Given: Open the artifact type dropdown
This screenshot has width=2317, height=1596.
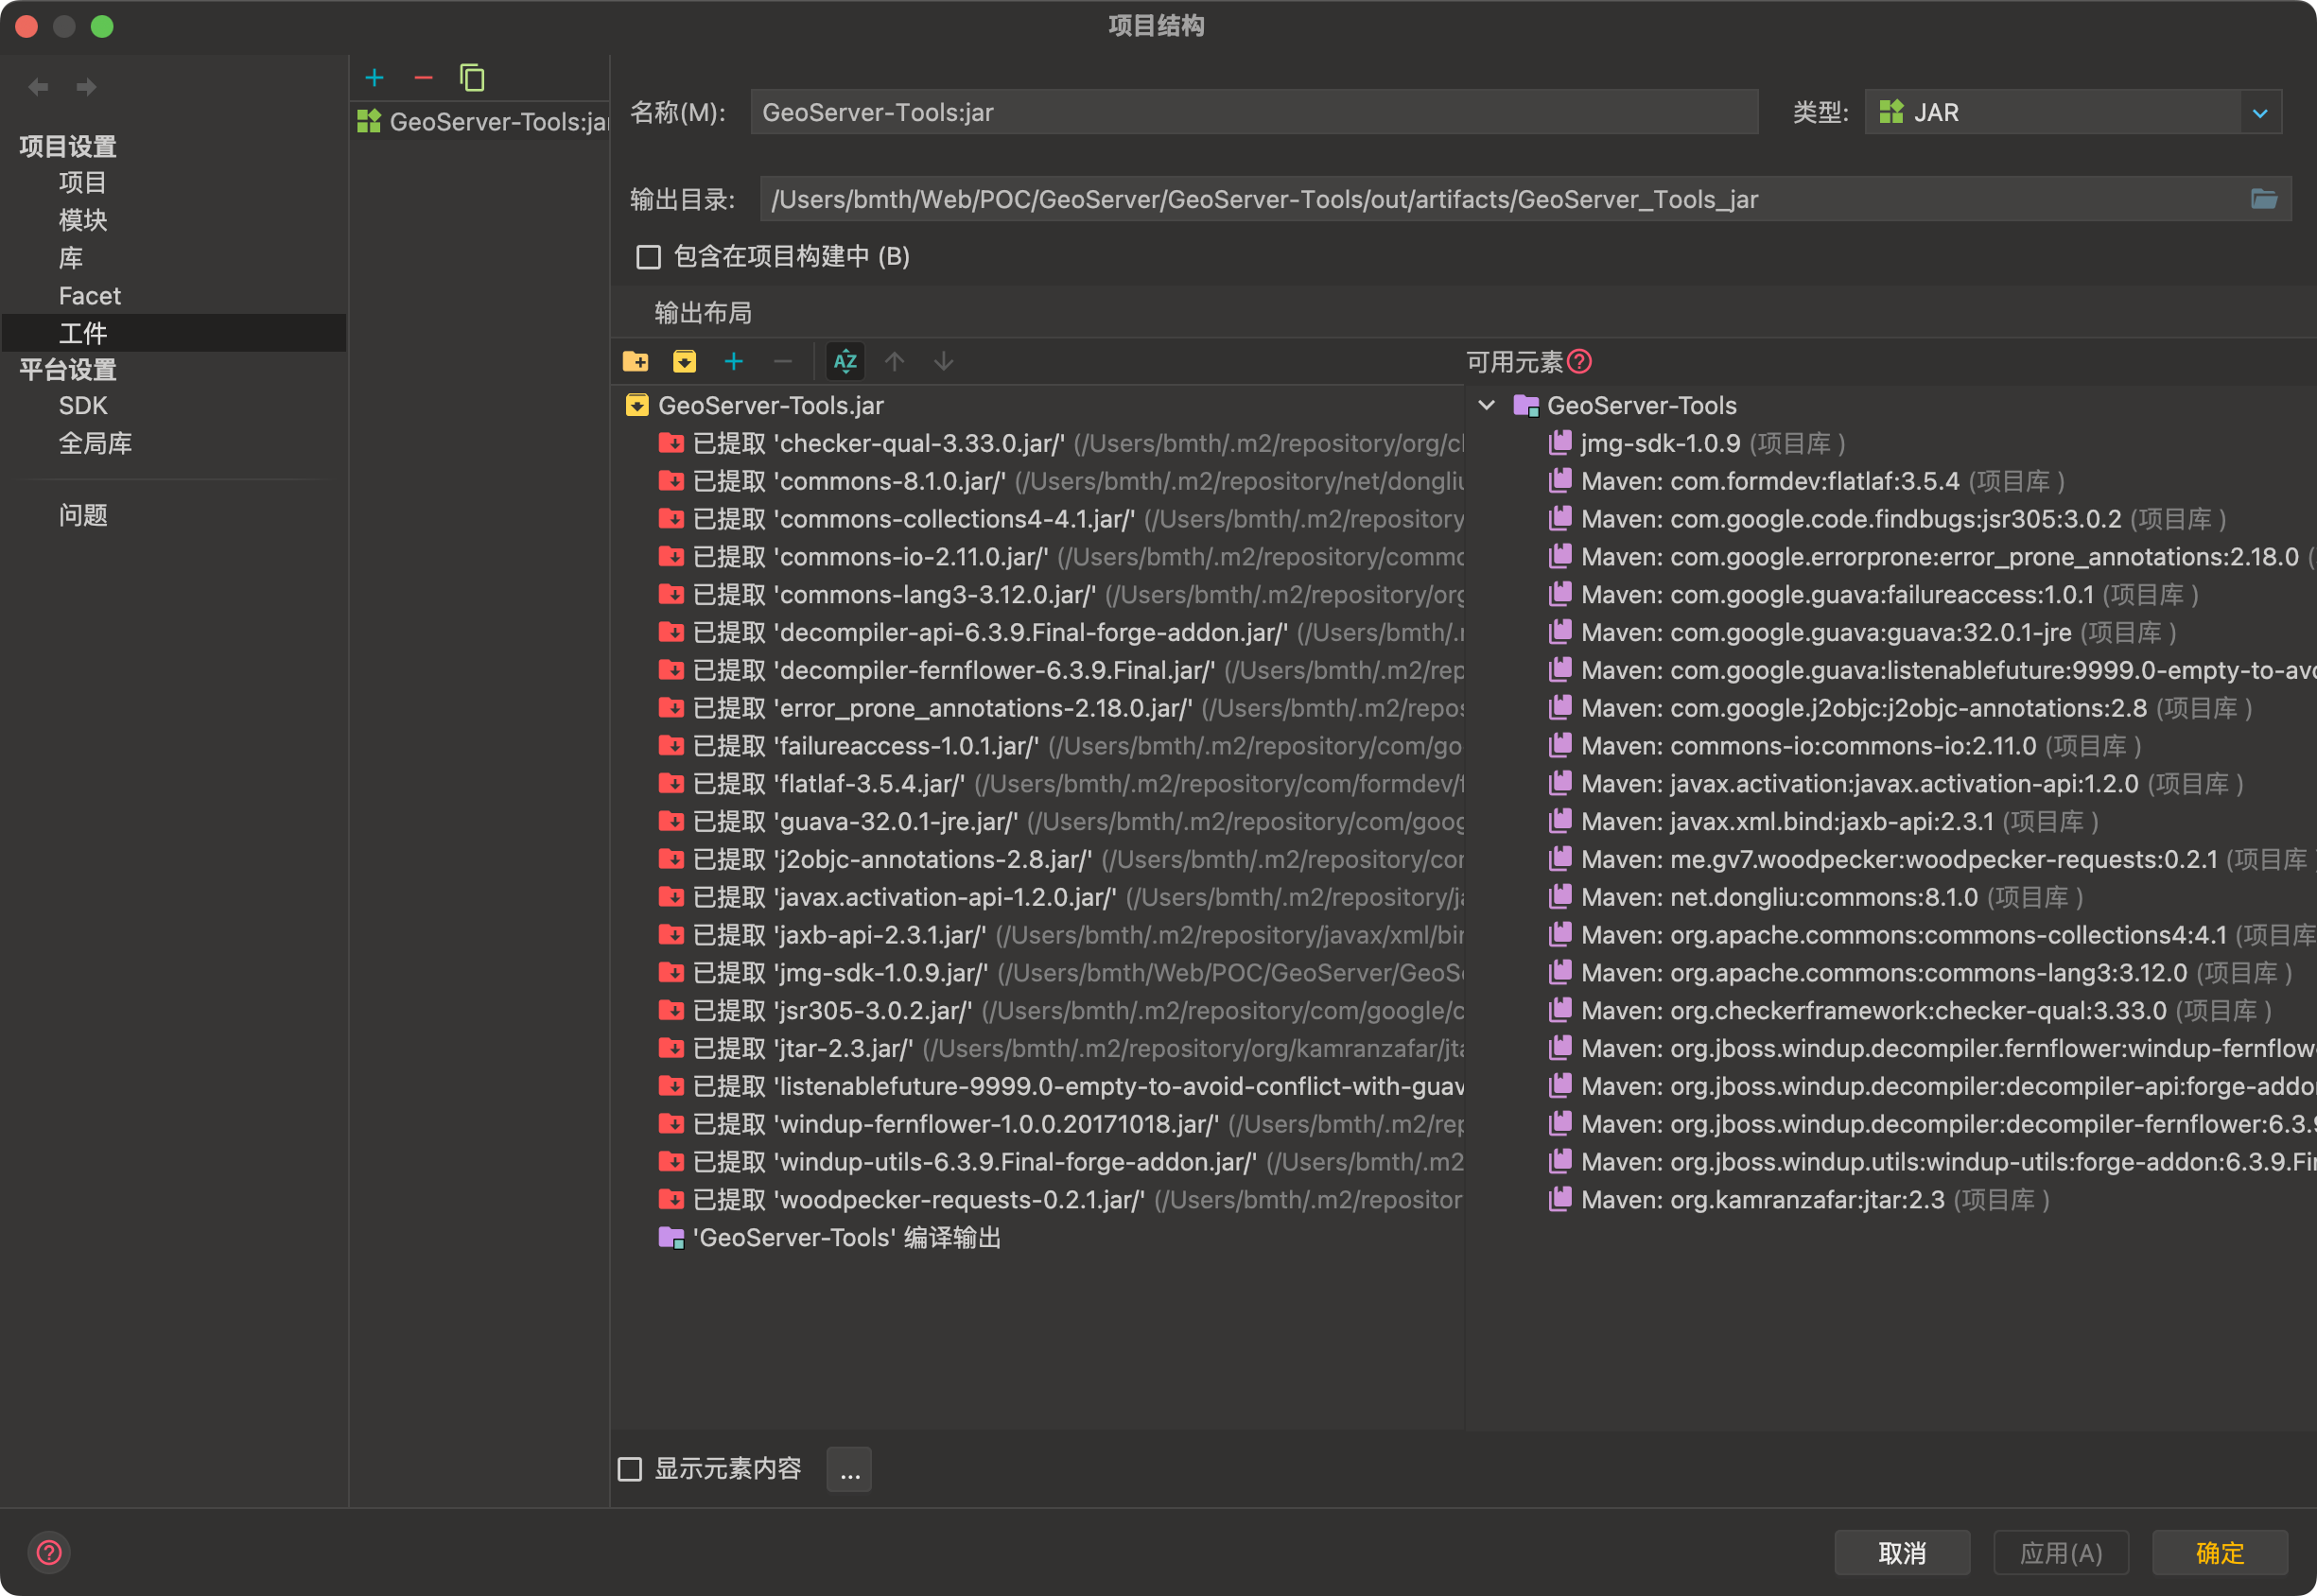Looking at the screenshot, I should pyautogui.click(x=2260, y=113).
